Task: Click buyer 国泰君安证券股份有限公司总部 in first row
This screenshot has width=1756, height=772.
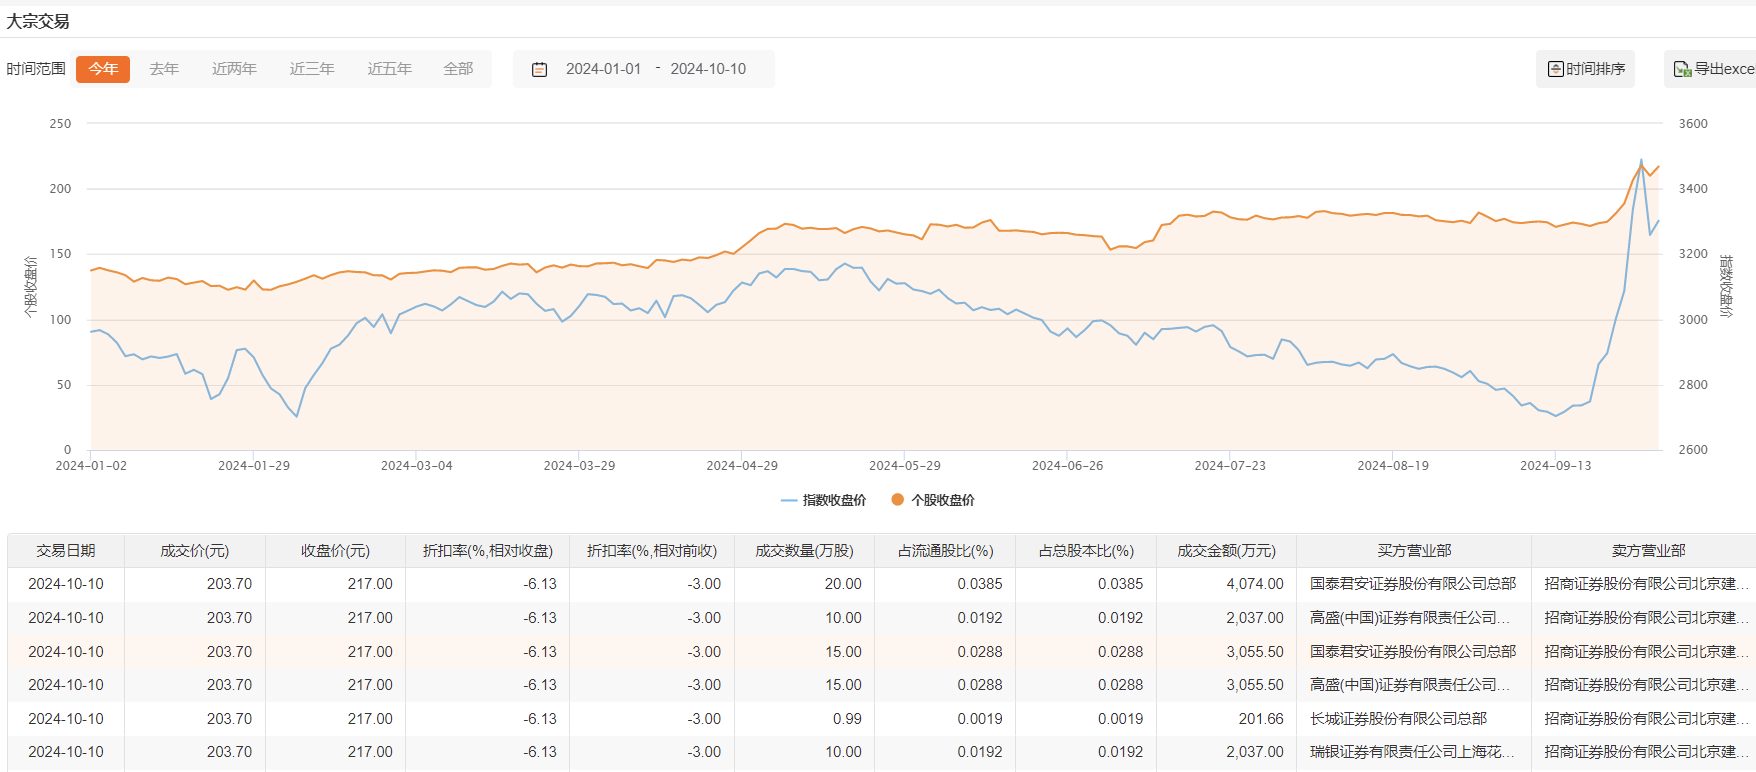Action: click(x=1412, y=584)
